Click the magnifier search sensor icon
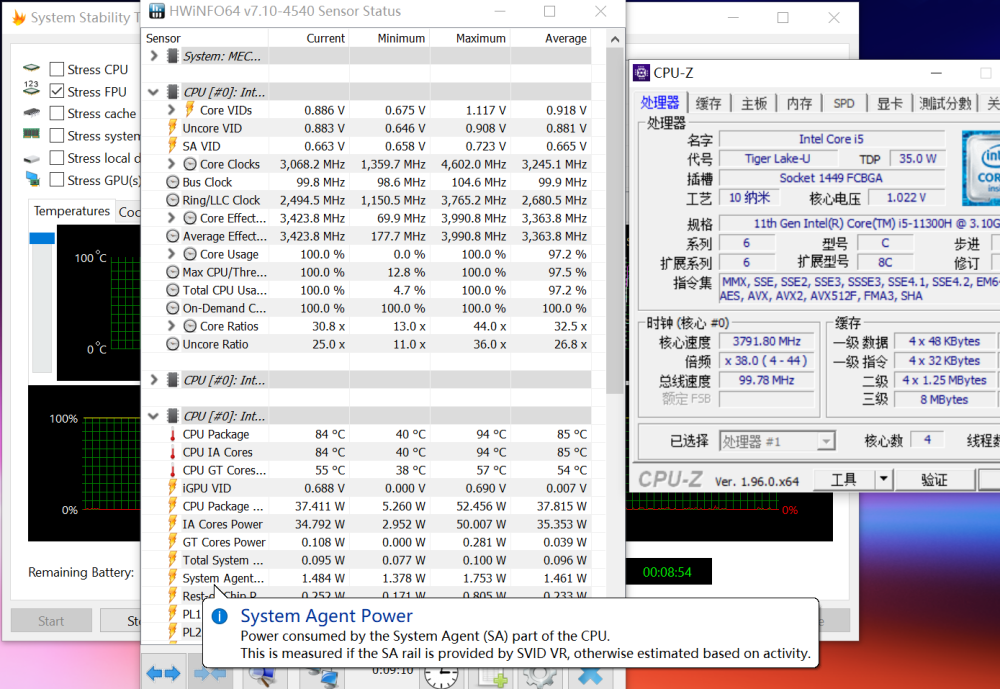This screenshot has height=689, width=1000. coord(262,676)
